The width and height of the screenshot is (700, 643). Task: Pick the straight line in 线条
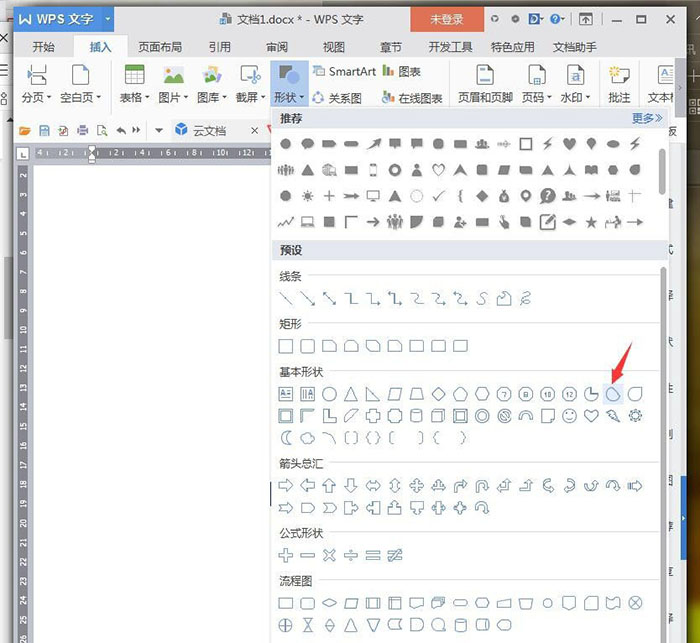[x=286, y=298]
